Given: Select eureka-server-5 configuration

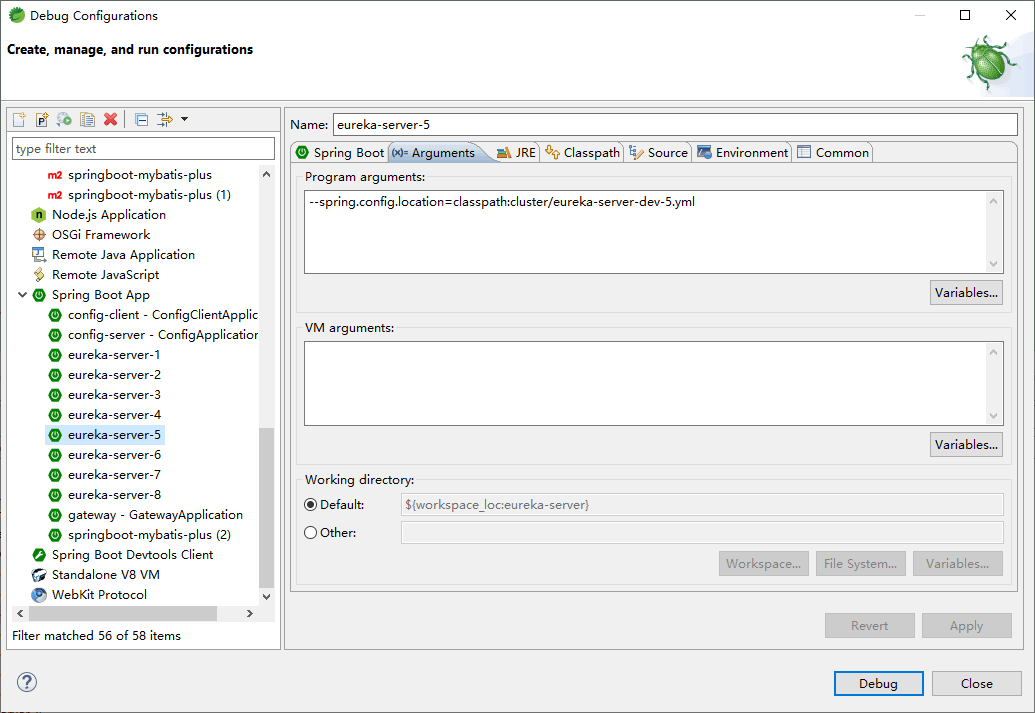Looking at the screenshot, I should click(104, 435).
